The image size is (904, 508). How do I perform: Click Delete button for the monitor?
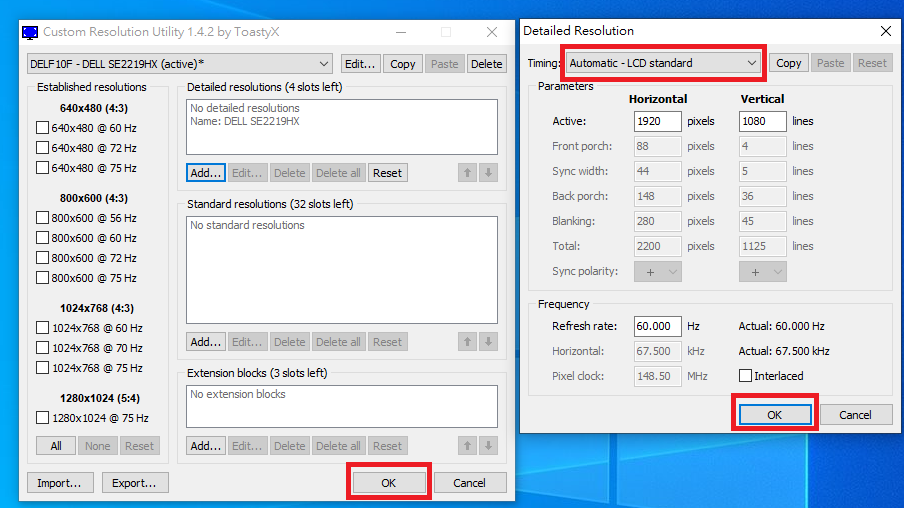click(x=487, y=63)
